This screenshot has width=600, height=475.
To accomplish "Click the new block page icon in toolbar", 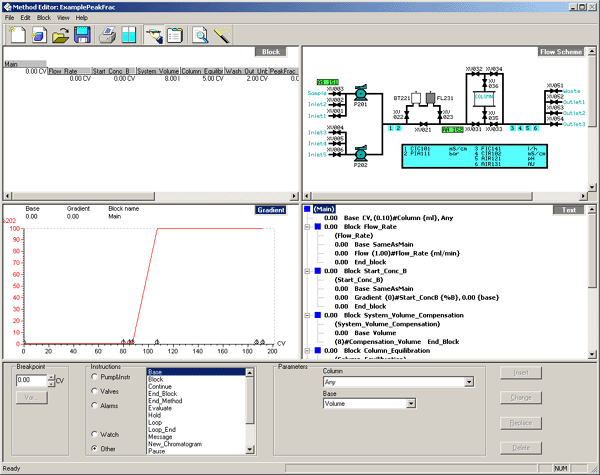I will tap(39, 35).
